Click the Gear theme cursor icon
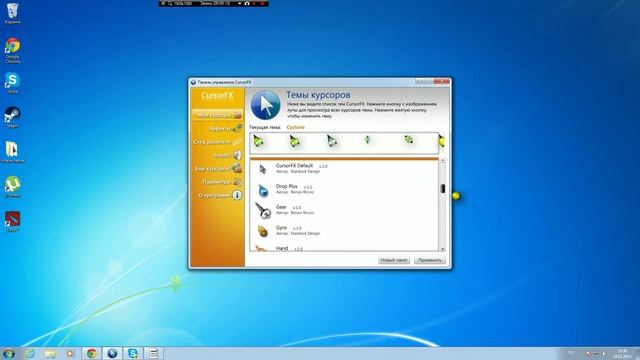The width and height of the screenshot is (640, 360). click(x=263, y=210)
